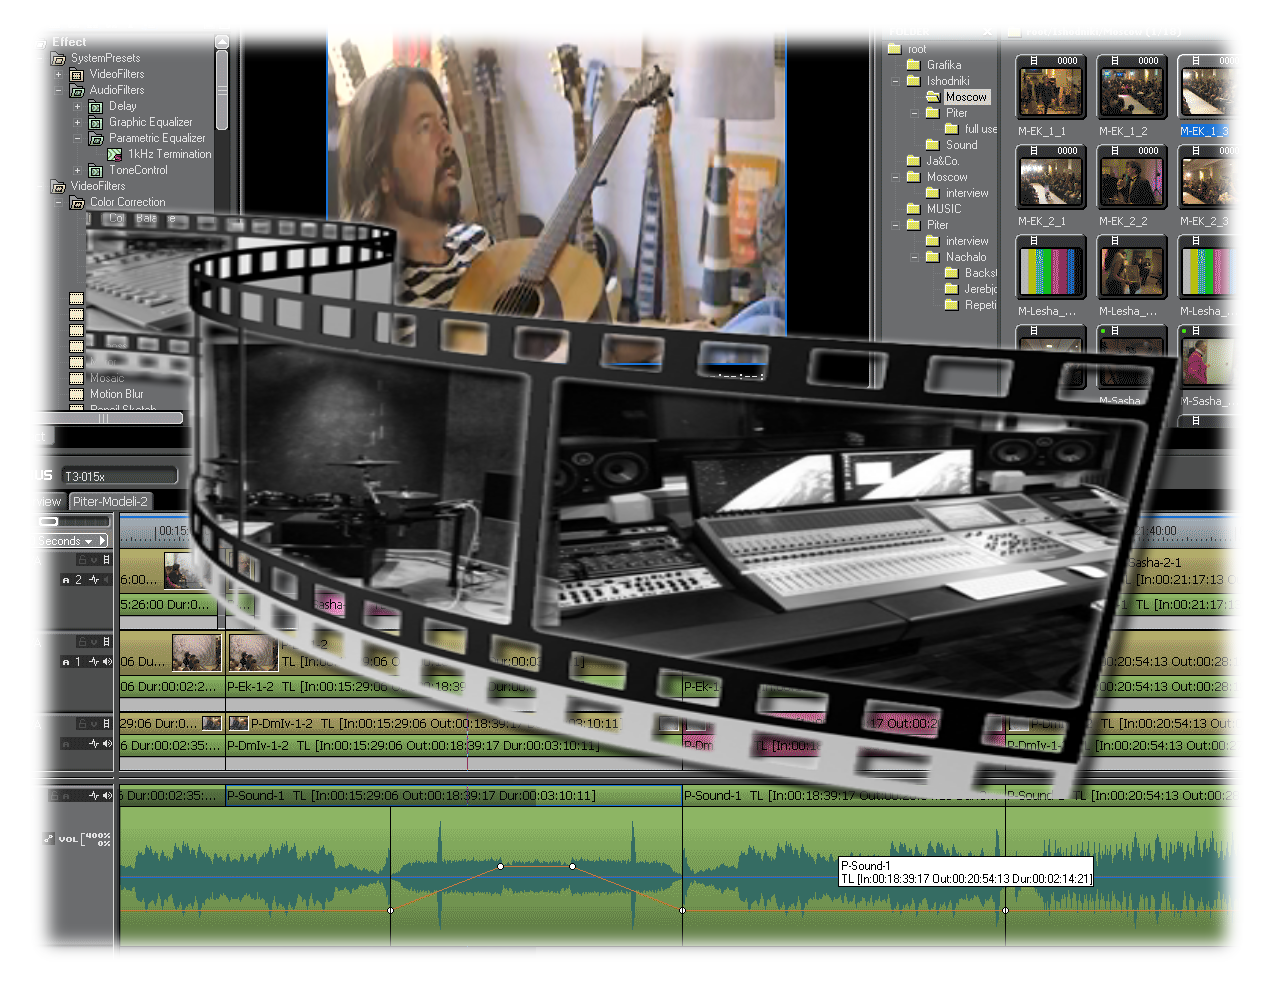The width and height of the screenshot is (1280, 983).
Task: Click the waveform icon on track 2
Action: click(94, 580)
